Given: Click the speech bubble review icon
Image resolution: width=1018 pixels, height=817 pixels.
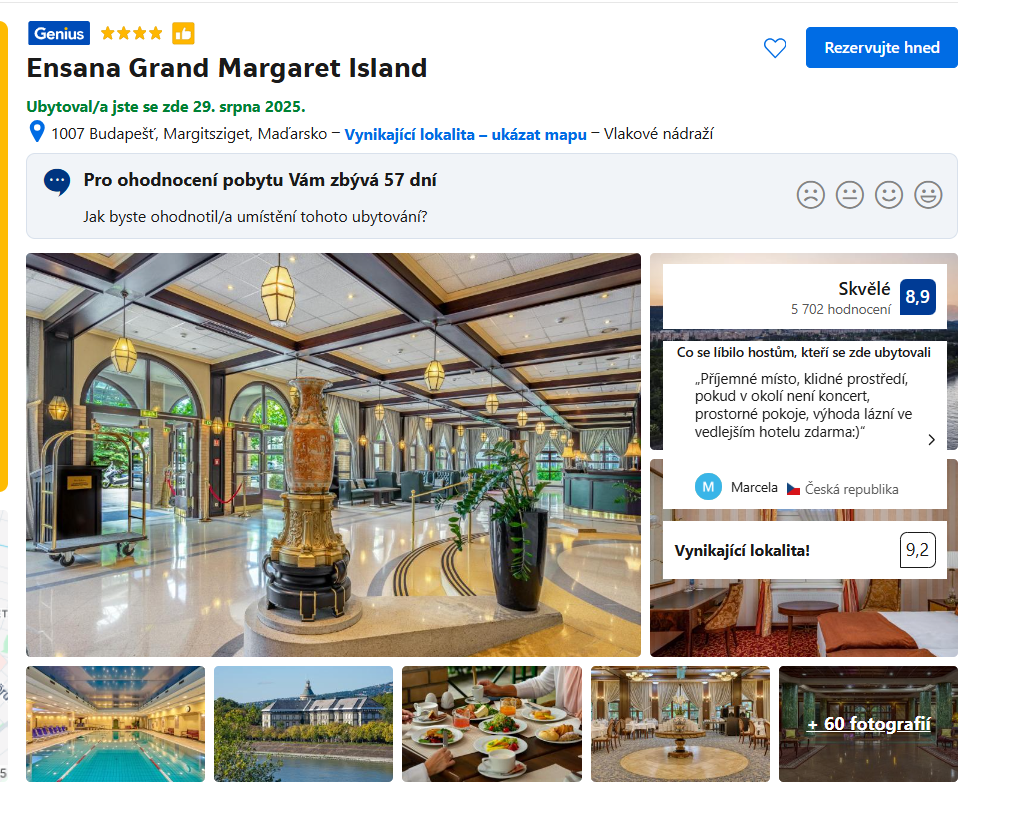Looking at the screenshot, I should (x=57, y=182).
